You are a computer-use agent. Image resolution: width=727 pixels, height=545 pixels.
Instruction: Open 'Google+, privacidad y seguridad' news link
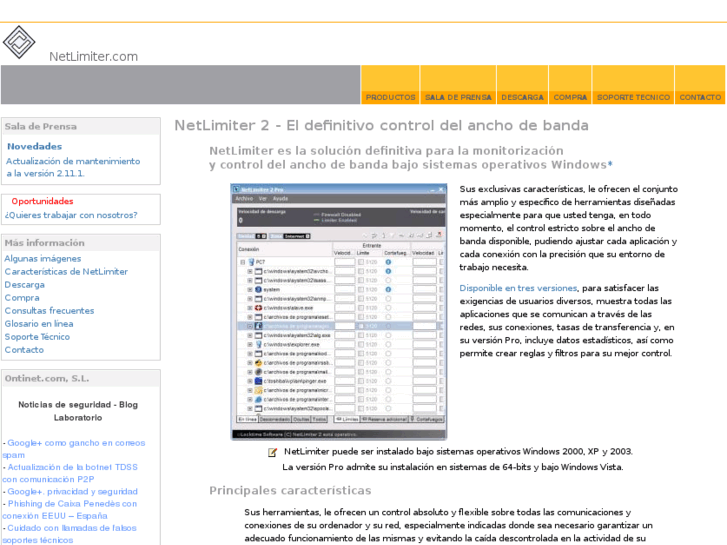click(x=72, y=491)
